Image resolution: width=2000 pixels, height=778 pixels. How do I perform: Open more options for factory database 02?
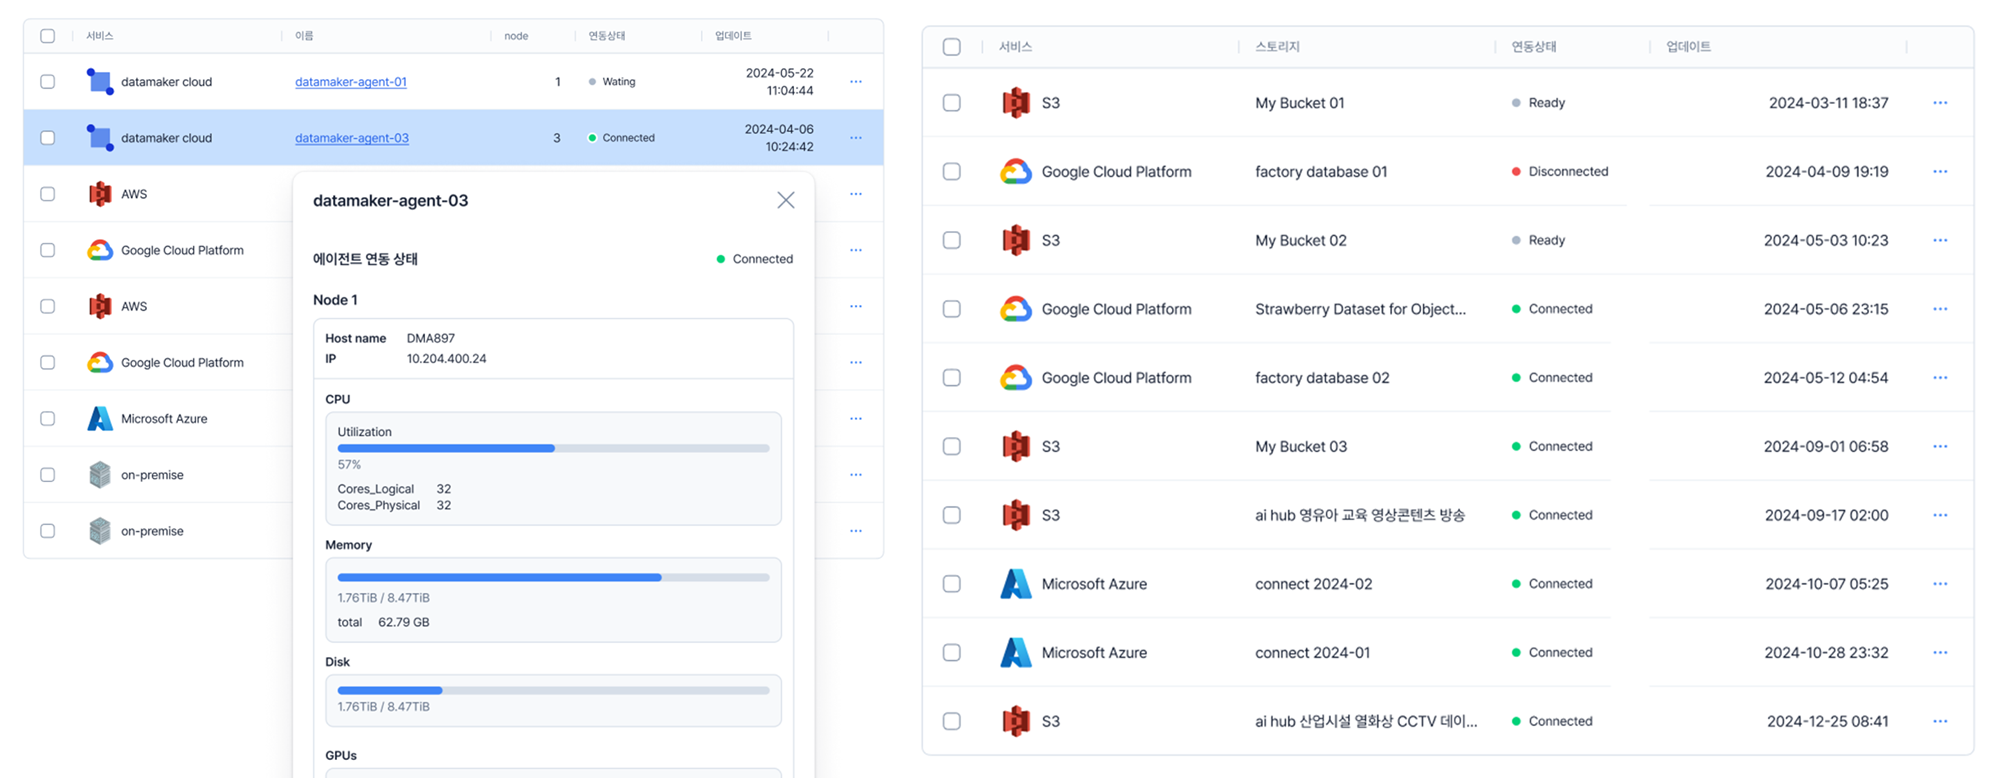point(1940,378)
